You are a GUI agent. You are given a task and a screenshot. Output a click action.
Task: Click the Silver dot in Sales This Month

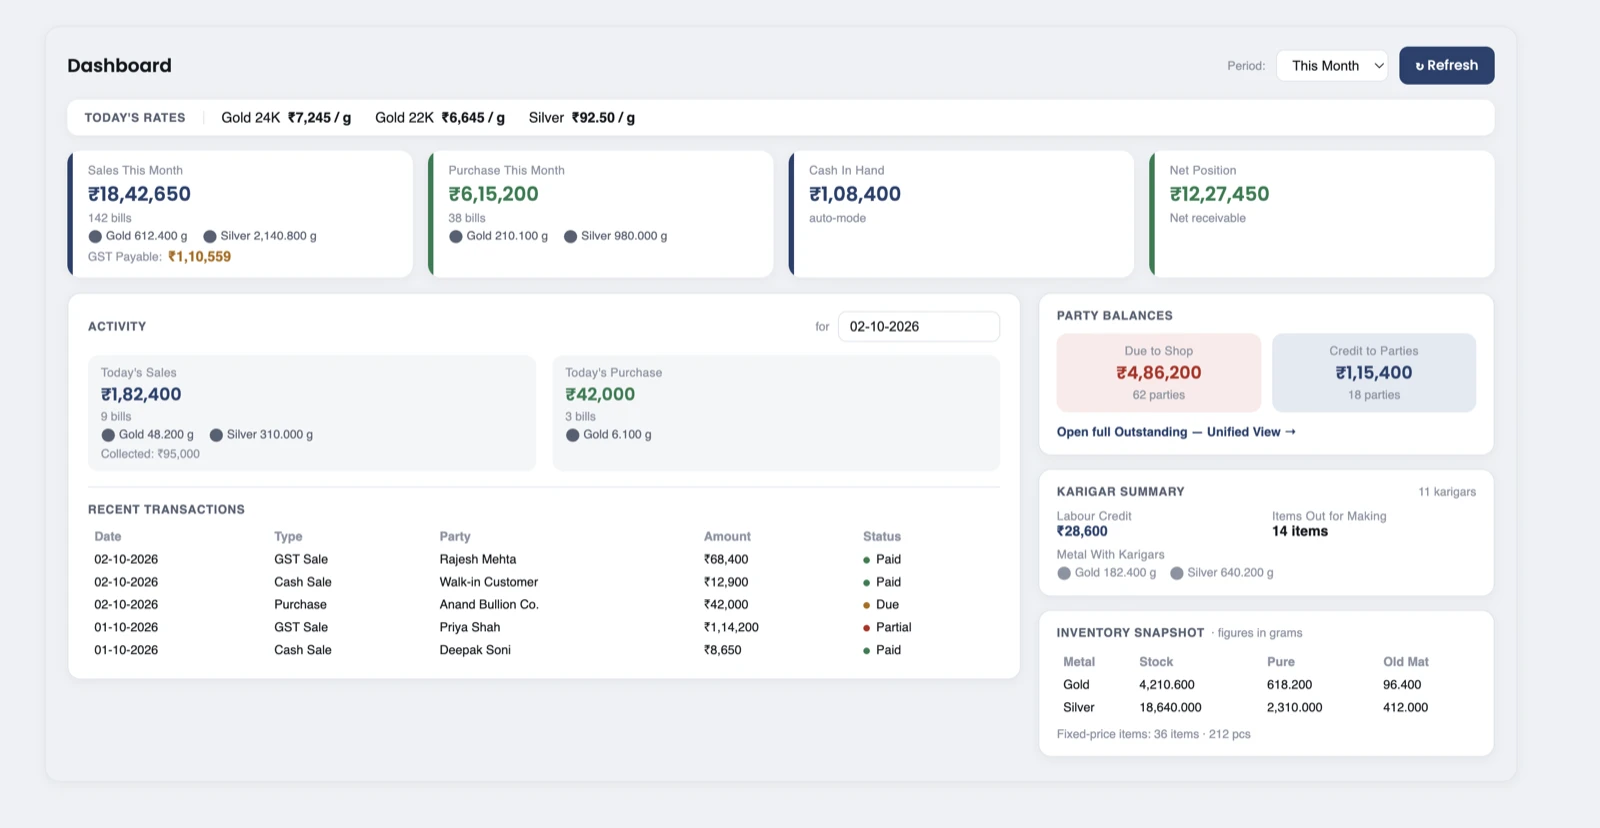click(x=210, y=236)
